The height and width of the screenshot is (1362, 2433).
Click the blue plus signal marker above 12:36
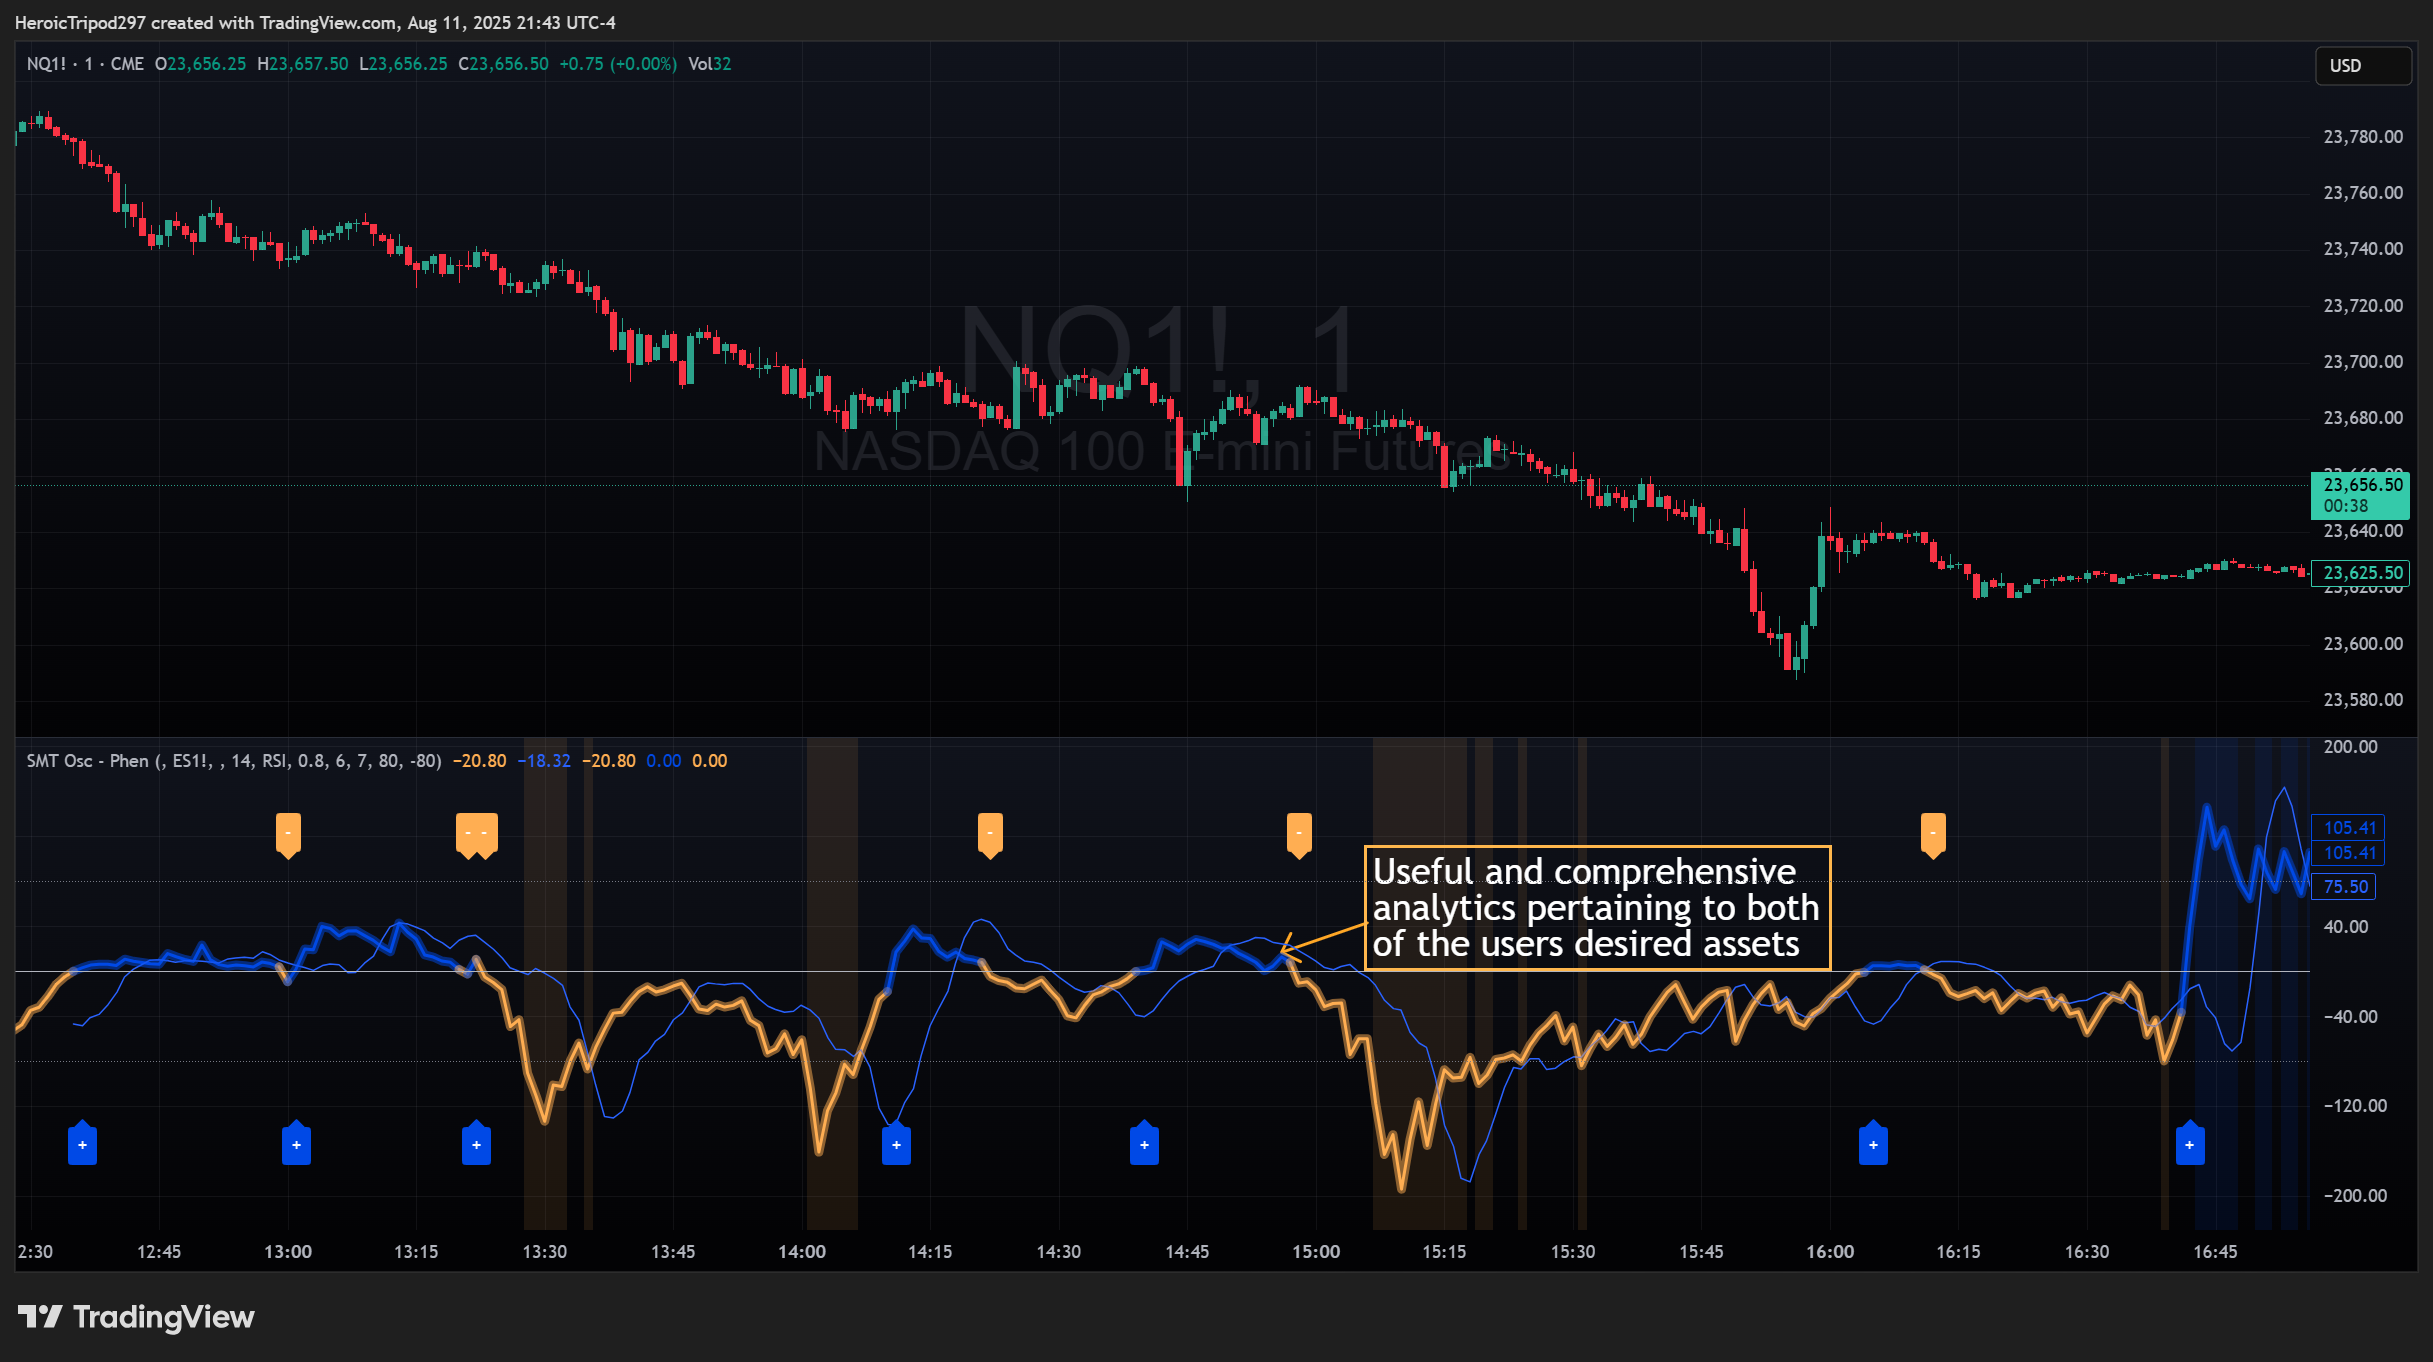click(82, 1143)
